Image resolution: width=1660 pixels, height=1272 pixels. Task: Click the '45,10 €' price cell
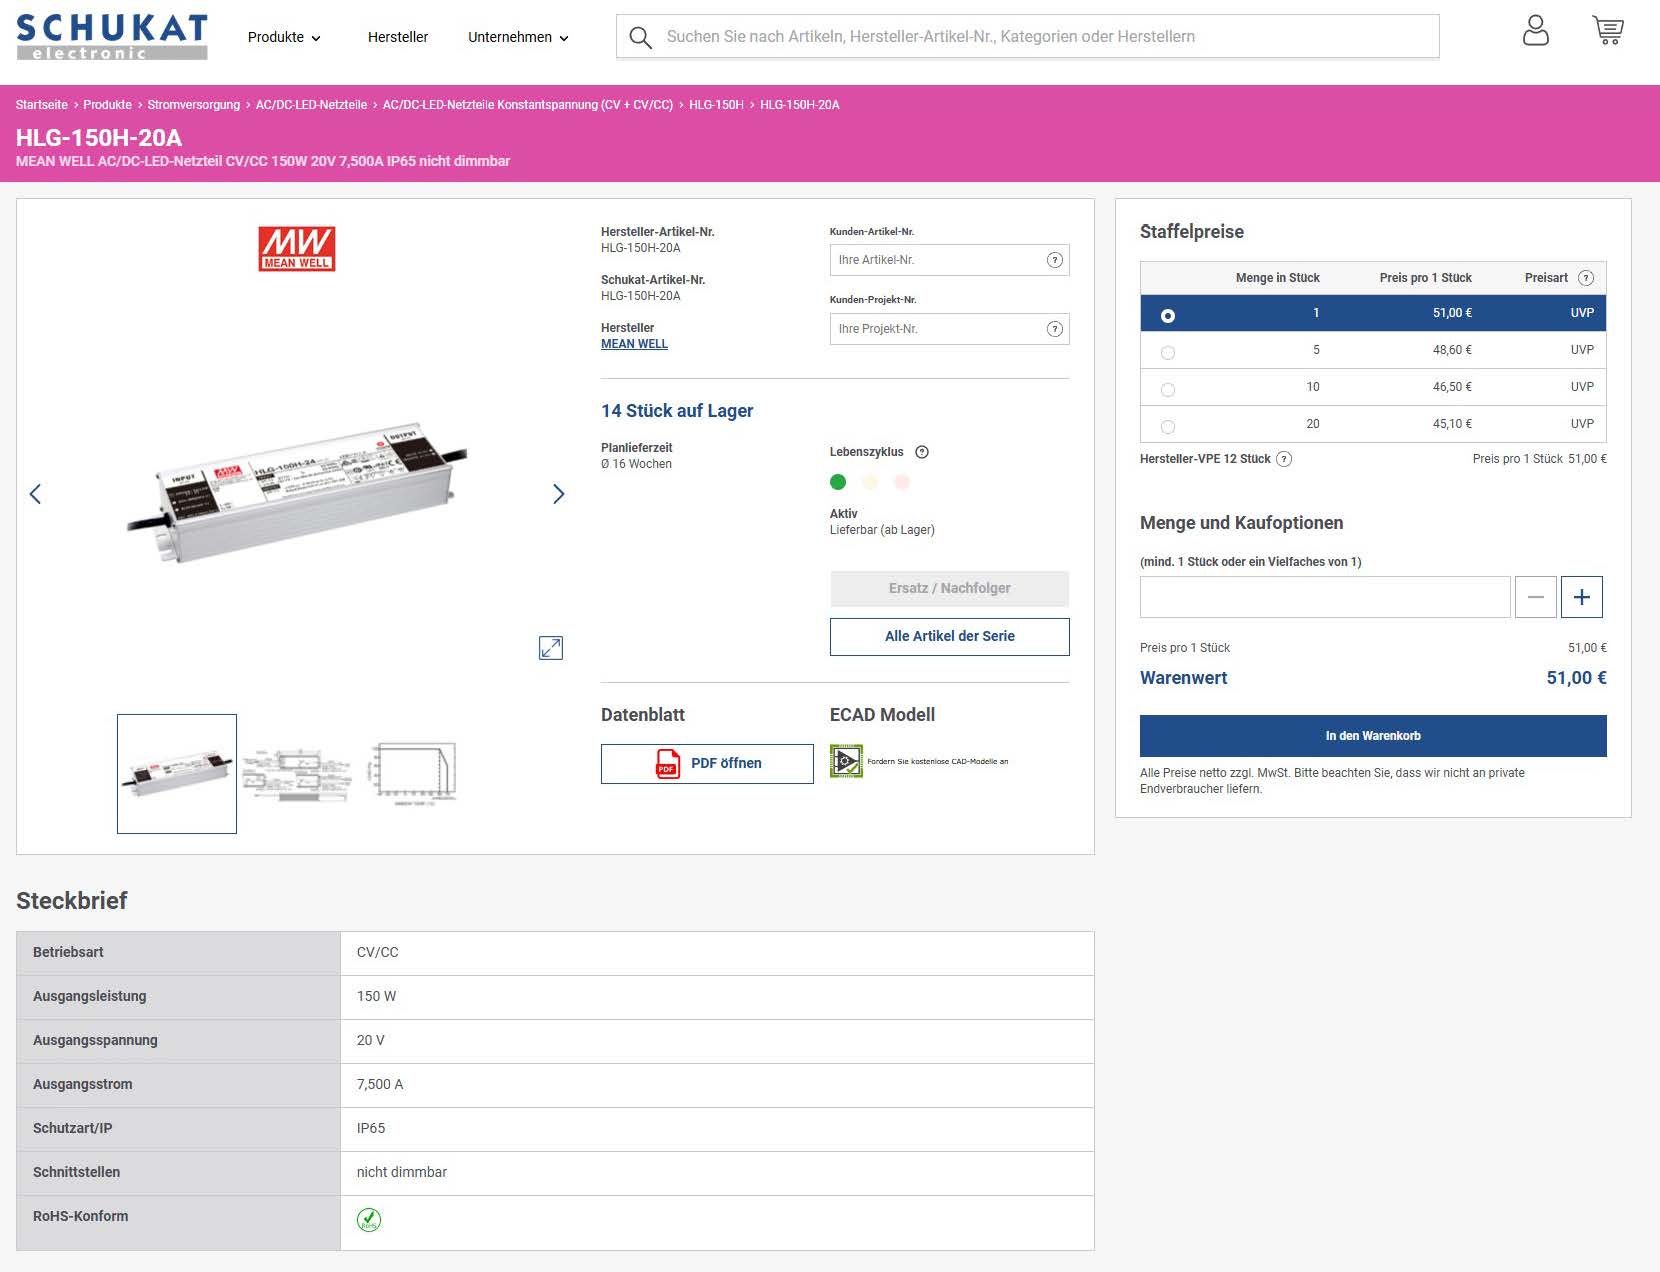[1452, 424]
